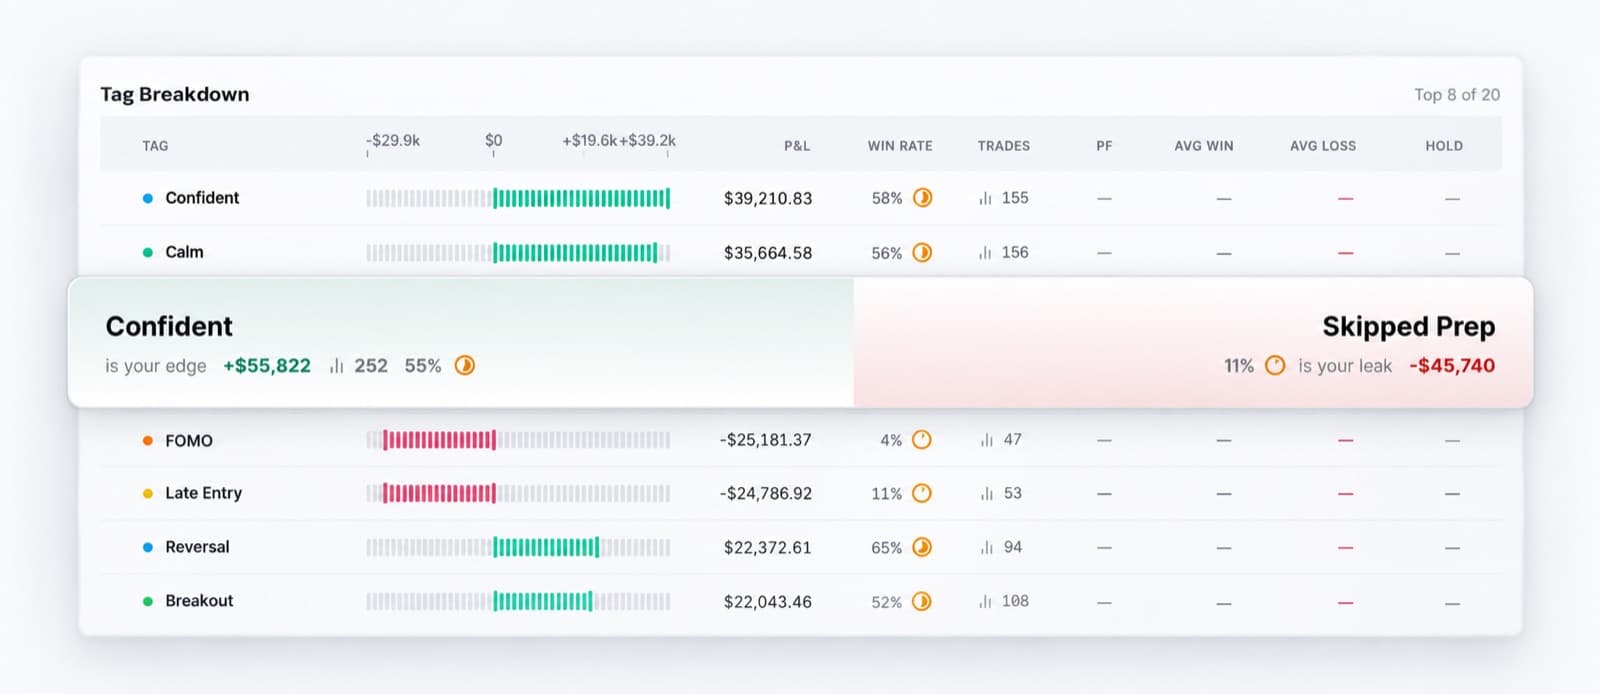The height and width of the screenshot is (694, 1600).
Task: Click the red P&L bar for FOMO
Action: coord(439,440)
